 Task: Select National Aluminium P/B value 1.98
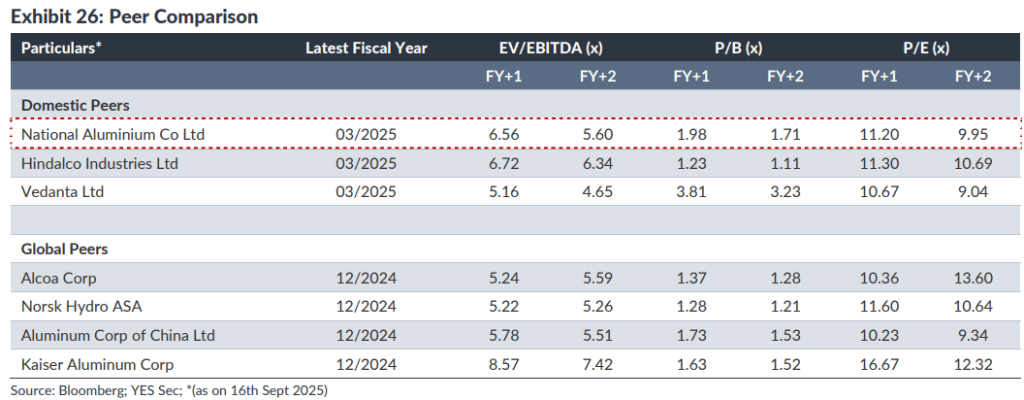[691, 135]
